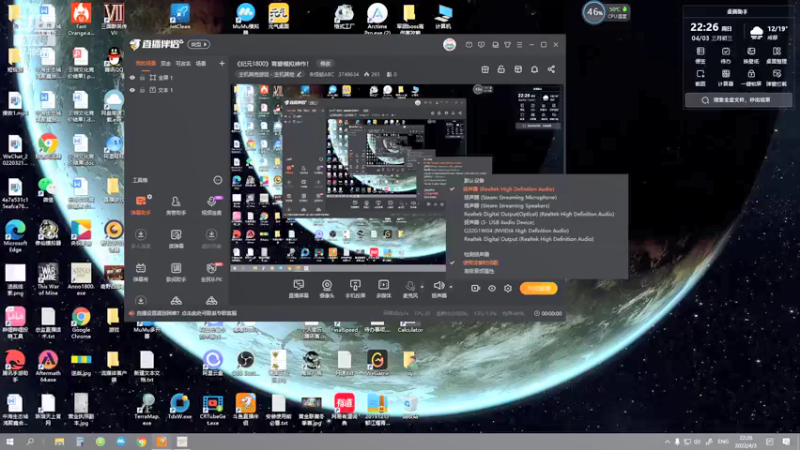Open the 歌词助手 tool
Image resolution: width=800 pixels, height=450 pixels.
coord(176,272)
